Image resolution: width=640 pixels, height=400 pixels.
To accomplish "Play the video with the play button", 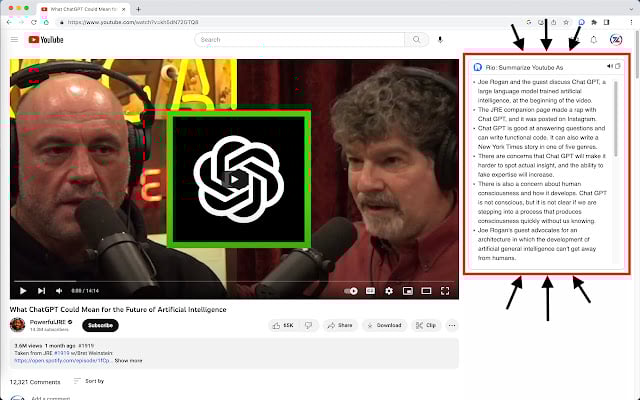I will [22, 290].
